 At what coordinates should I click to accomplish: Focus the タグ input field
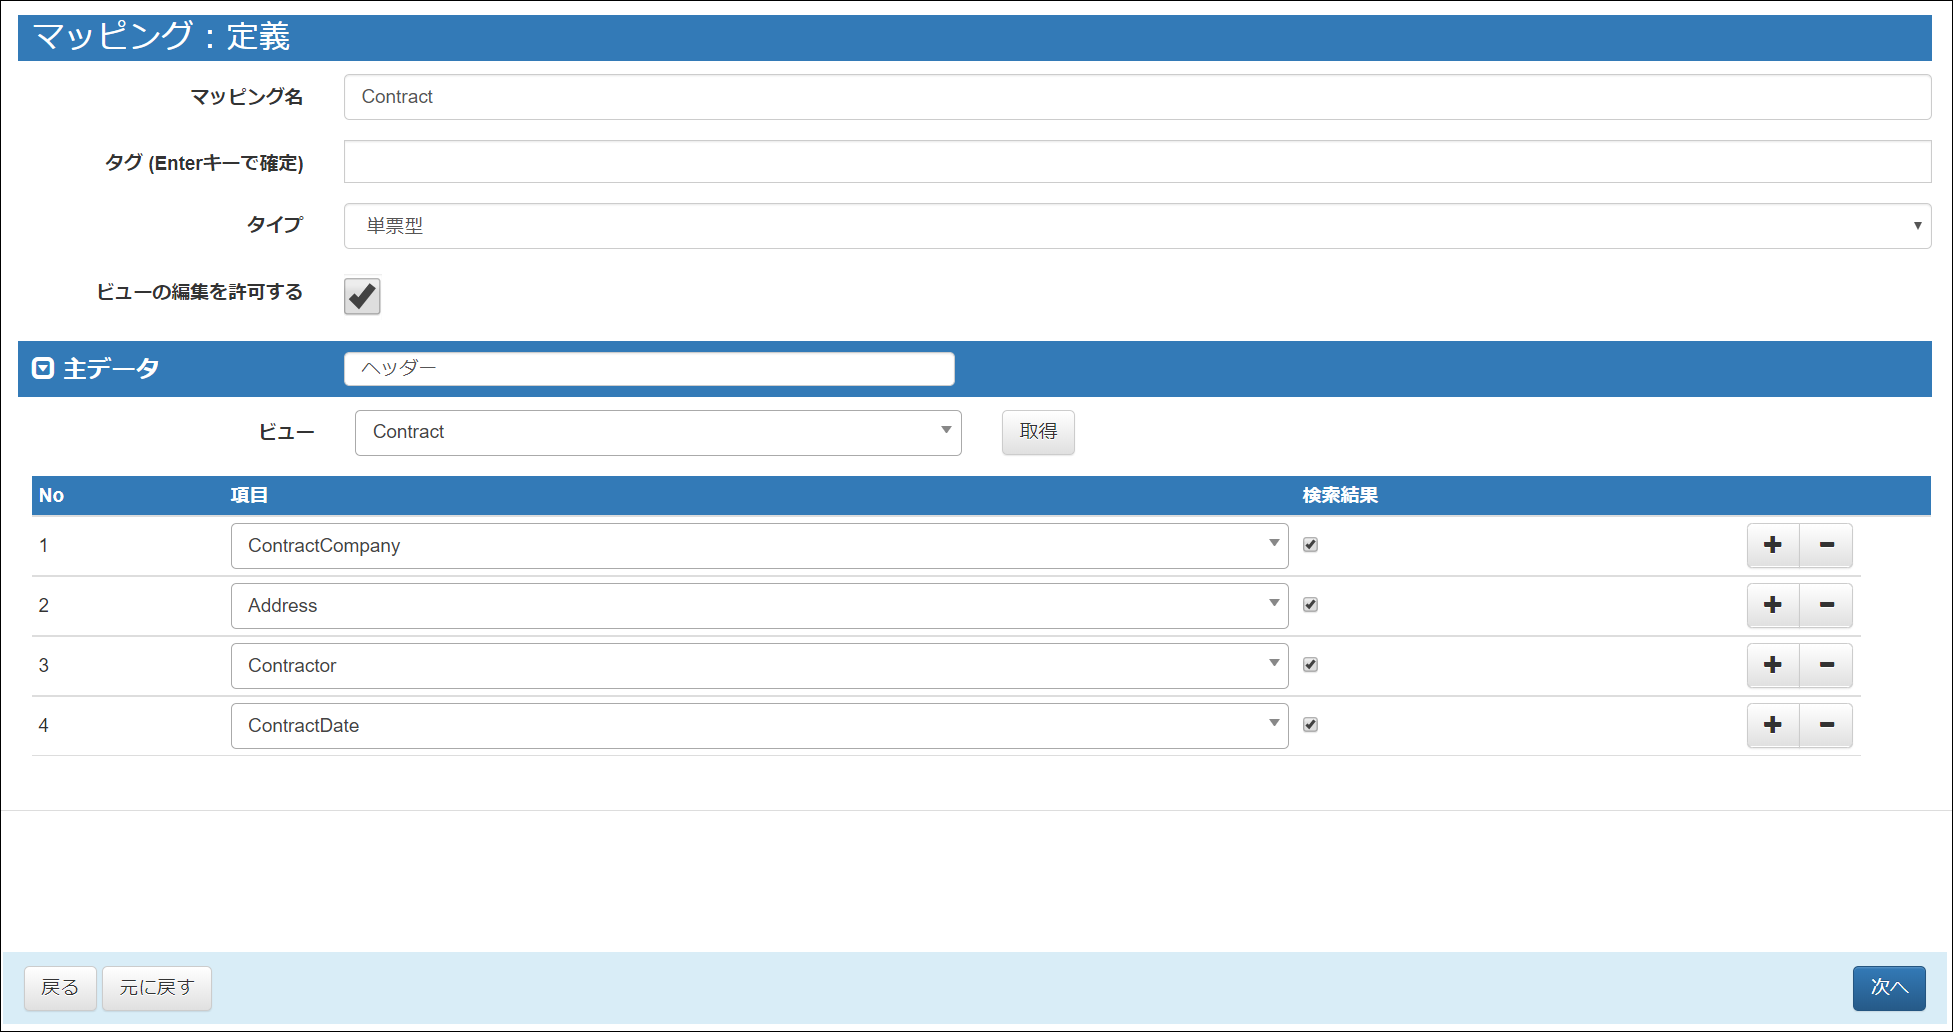[x=1137, y=162]
